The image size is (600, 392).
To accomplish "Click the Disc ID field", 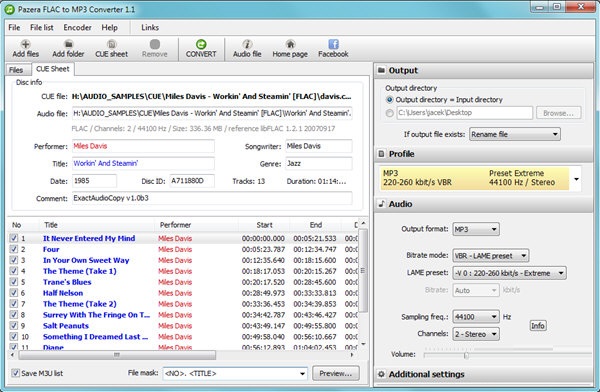I will point(192,181).
